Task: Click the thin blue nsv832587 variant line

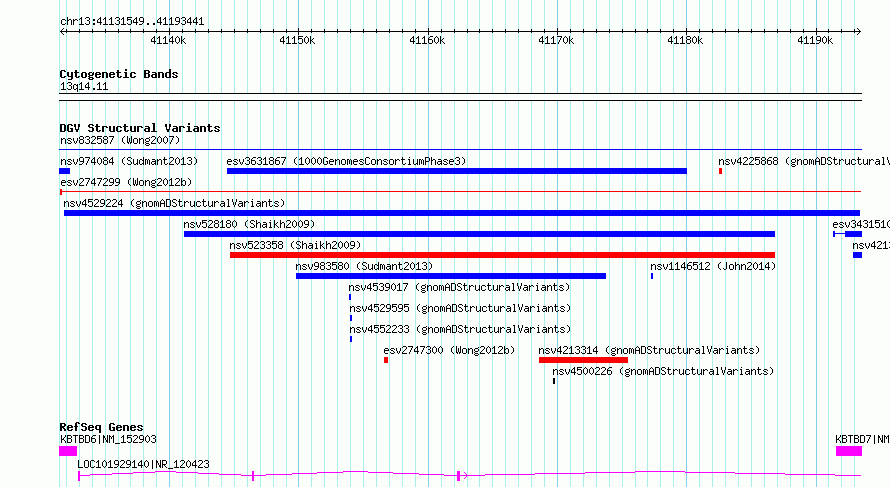Action: pyautogui.click(x=460, y=150)
